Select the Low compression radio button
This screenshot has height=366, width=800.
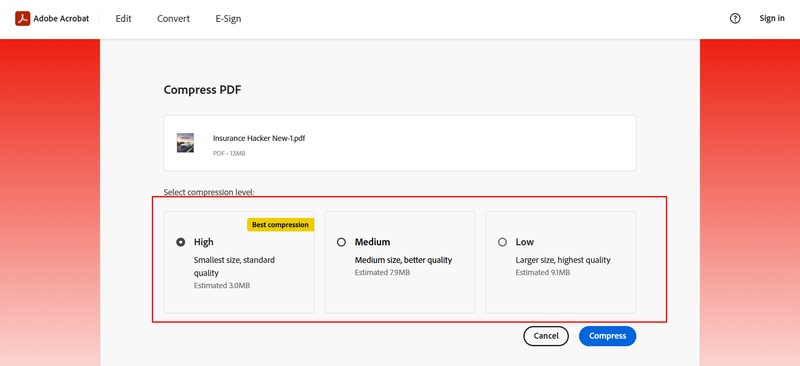pos(503,242)
